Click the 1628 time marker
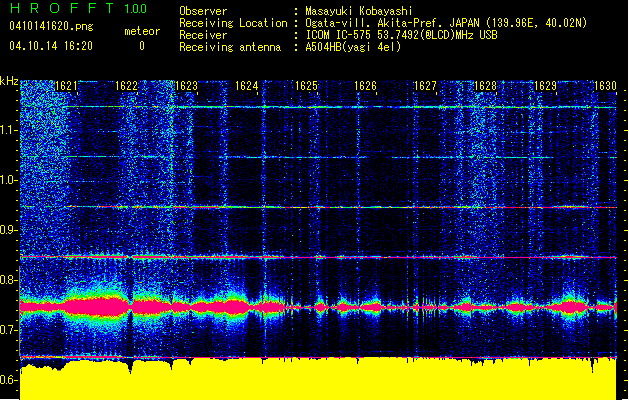Screen dimensions: 629x400 485,86
